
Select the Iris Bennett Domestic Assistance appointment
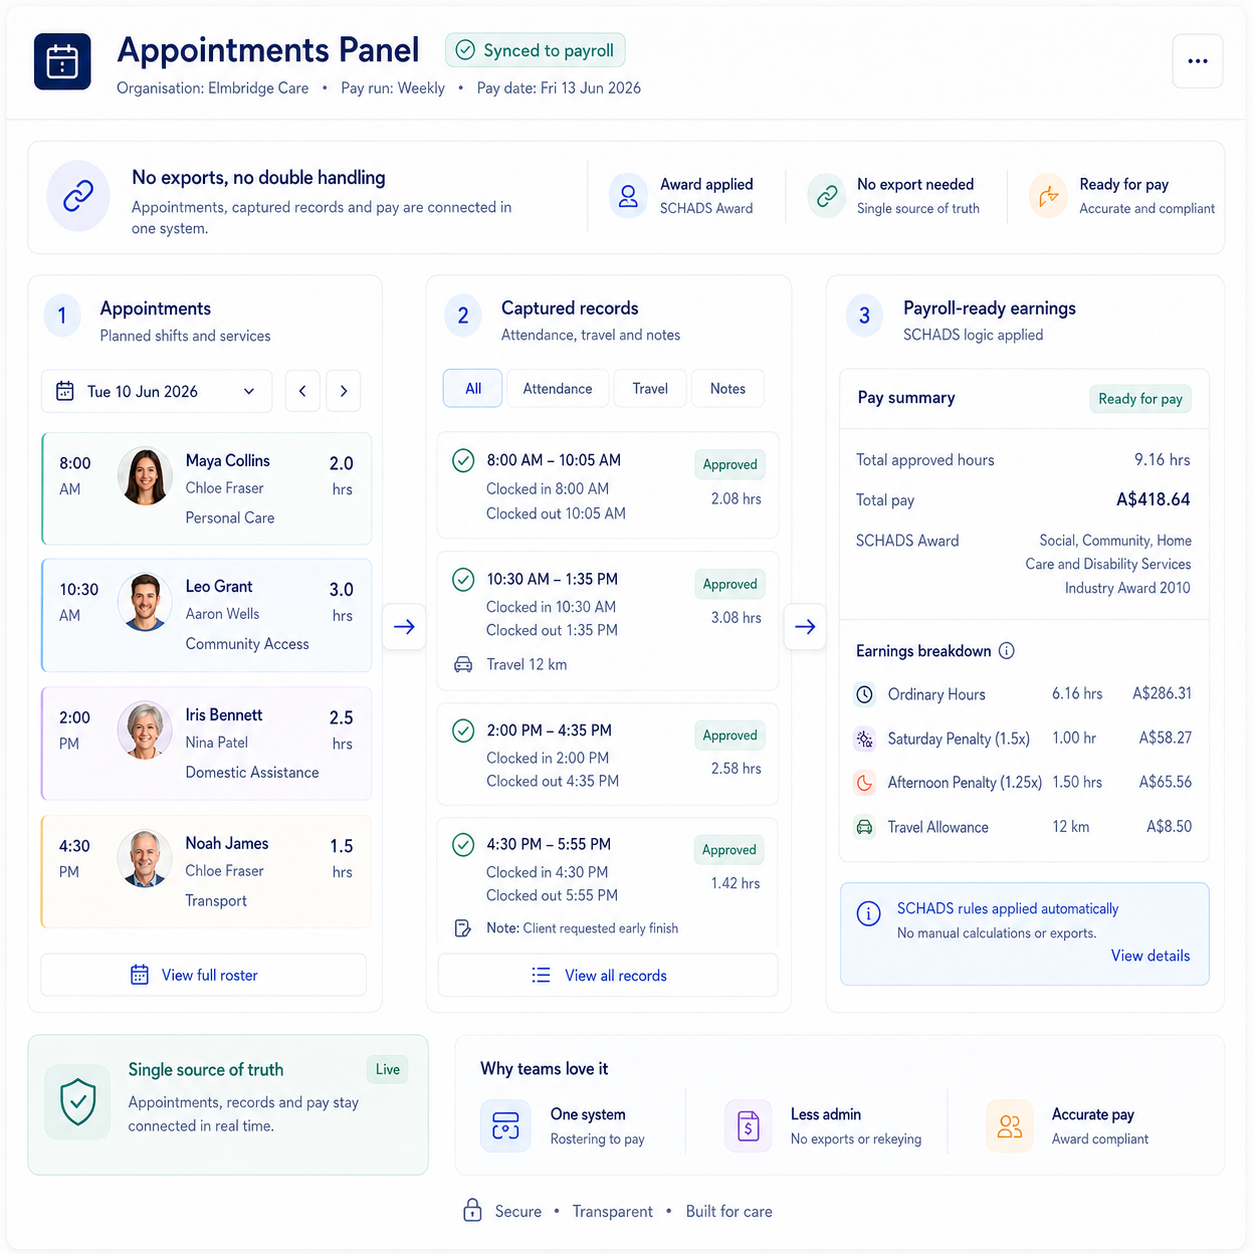[x=206, y=743]
